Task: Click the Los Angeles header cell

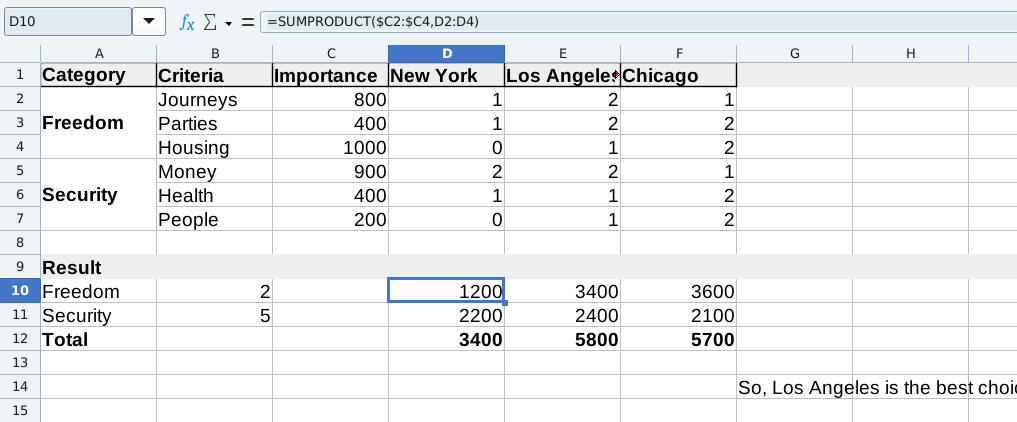Action: coord(563,75)
